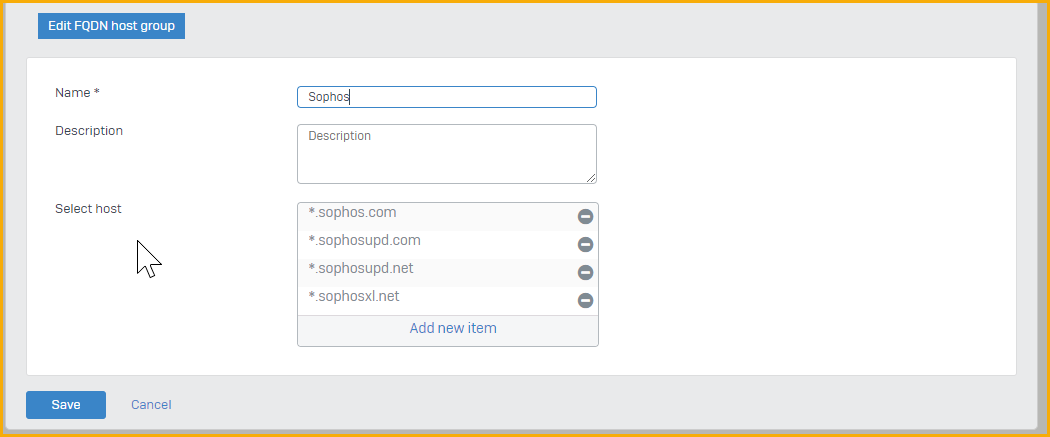Click the Name * field label

(x=77, y=93)
